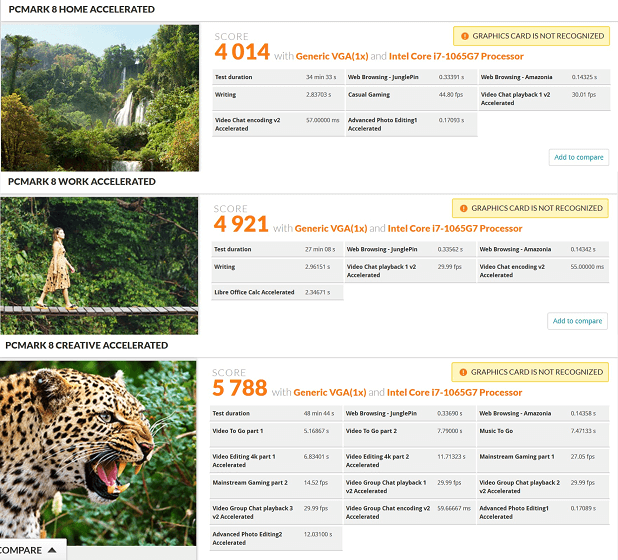Click Writing result 2.96151 s
The width and height of the screenshot is (618, 560).
coord(317,267)
